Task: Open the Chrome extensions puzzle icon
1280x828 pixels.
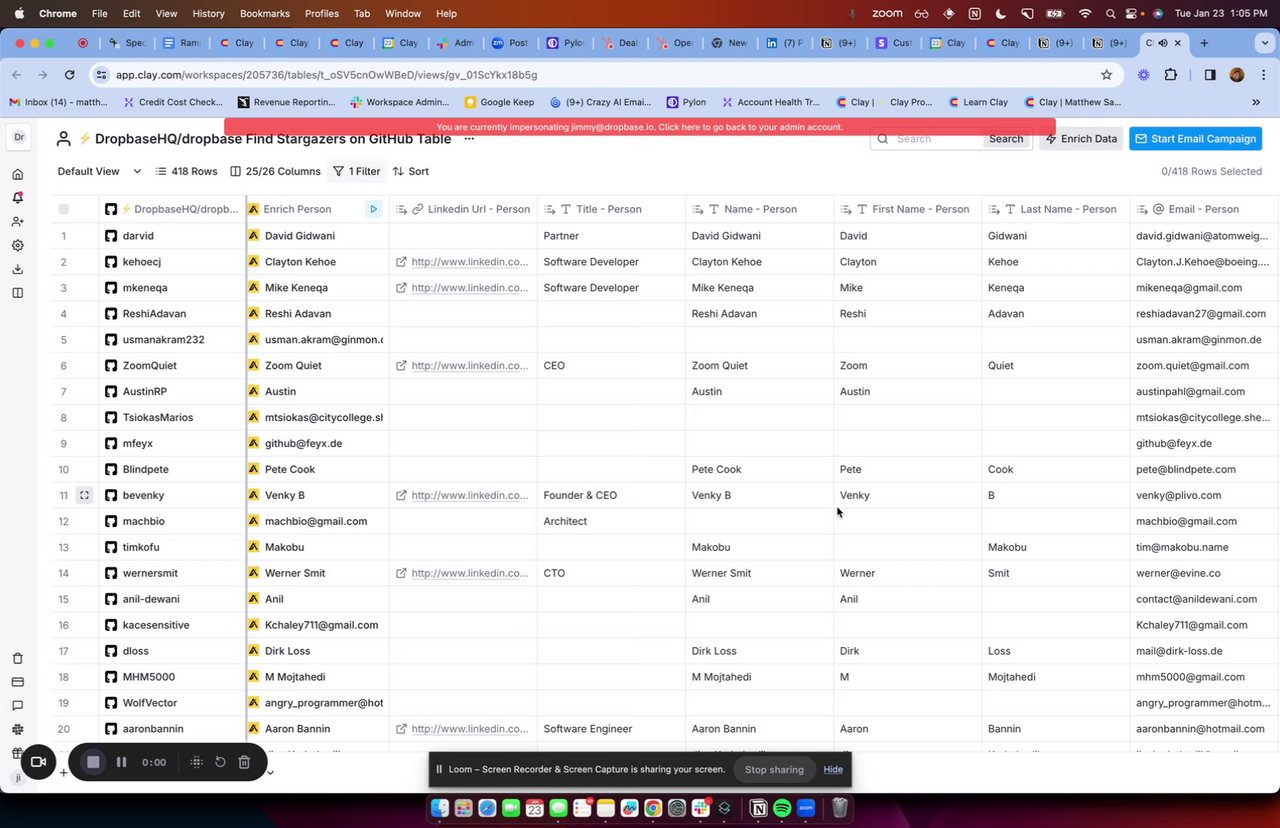Action: [1171, 74]
